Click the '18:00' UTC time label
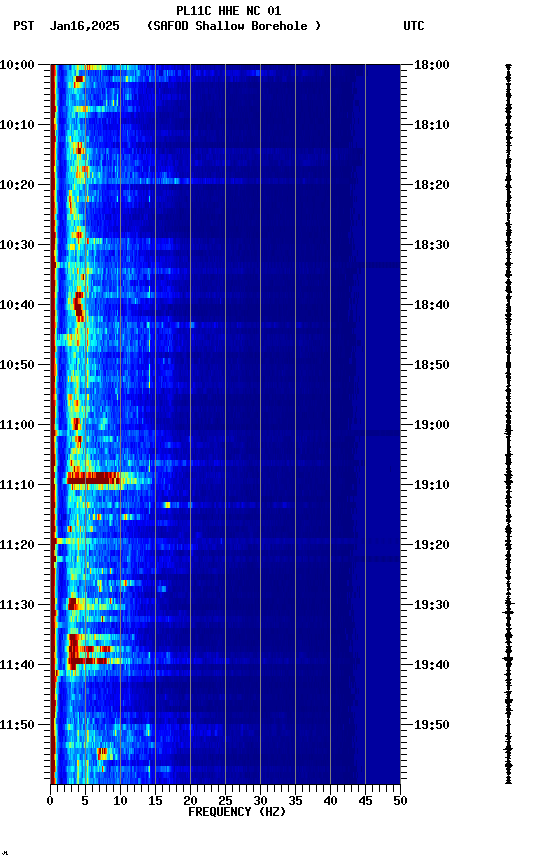The width and height of the screenshot is (552, 864). tap(432, 65)
